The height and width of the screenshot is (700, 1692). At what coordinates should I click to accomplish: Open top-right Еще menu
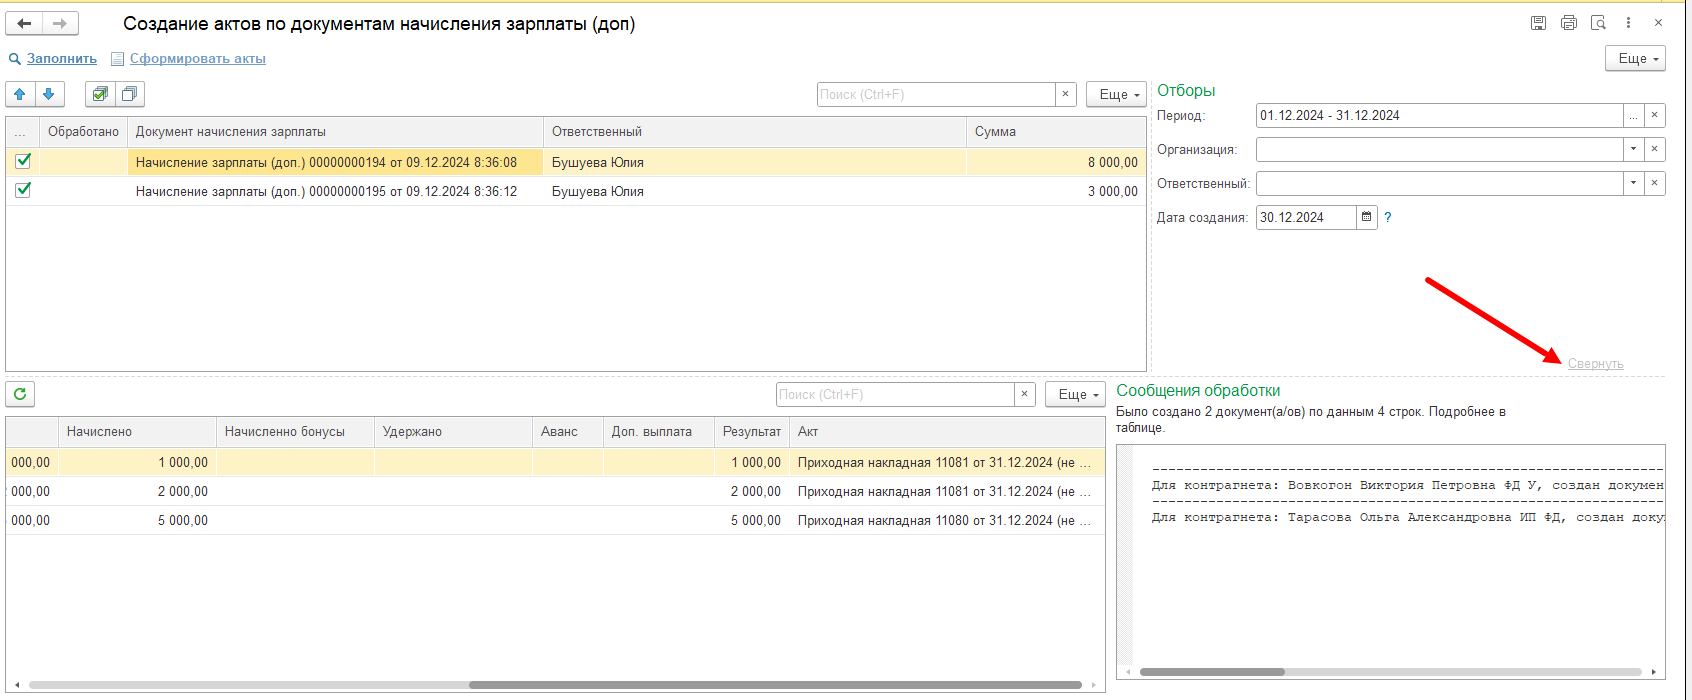pos(1635,58)
